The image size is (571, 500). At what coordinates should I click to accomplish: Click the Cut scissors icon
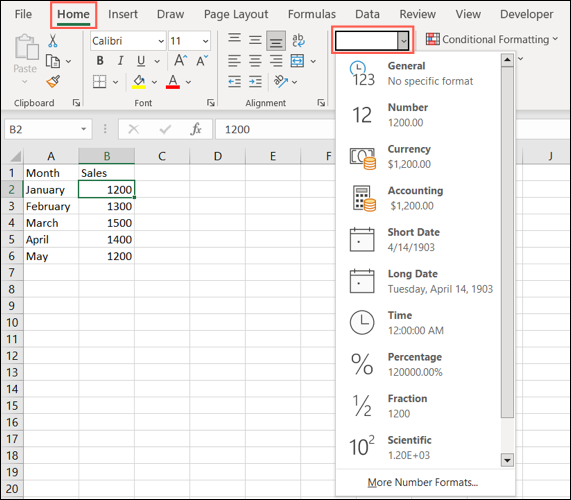pos(53,41)
